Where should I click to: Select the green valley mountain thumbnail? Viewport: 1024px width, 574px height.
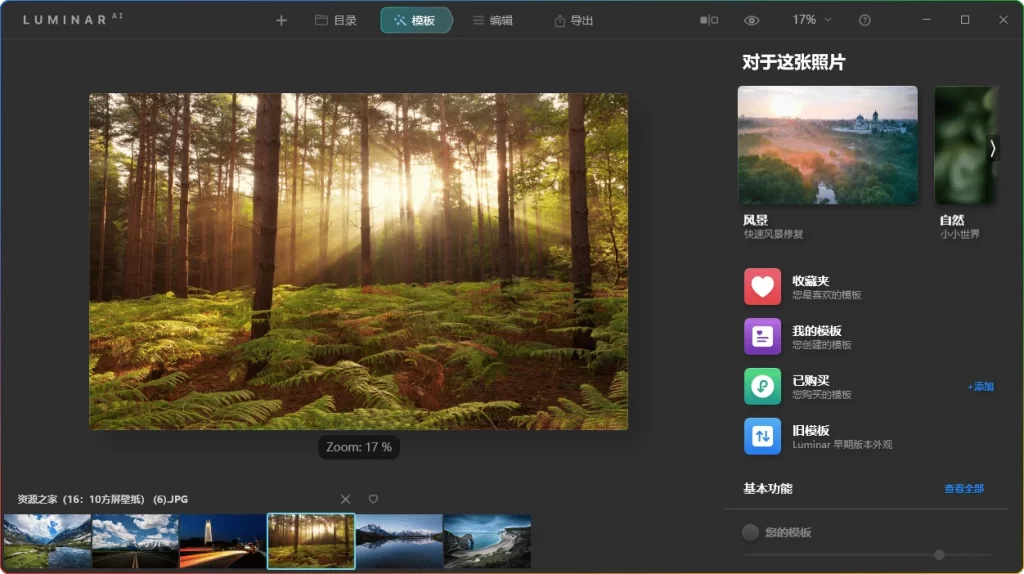tap(47, 541)
